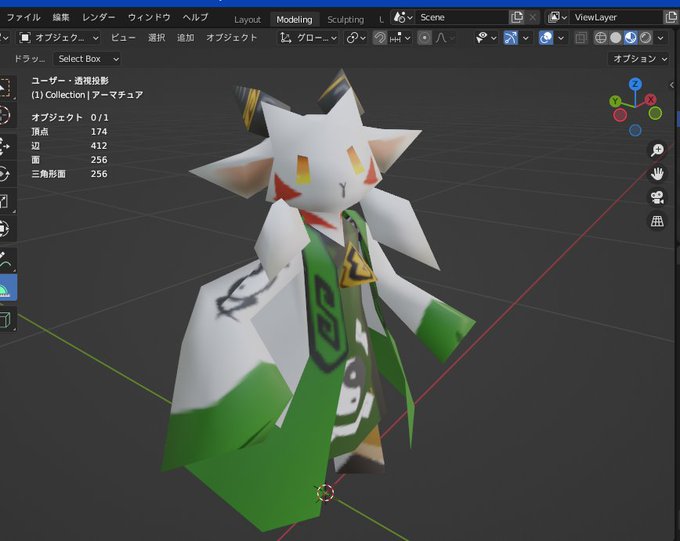Toggle snapping with the magnet icon

[x=379, y=38]
